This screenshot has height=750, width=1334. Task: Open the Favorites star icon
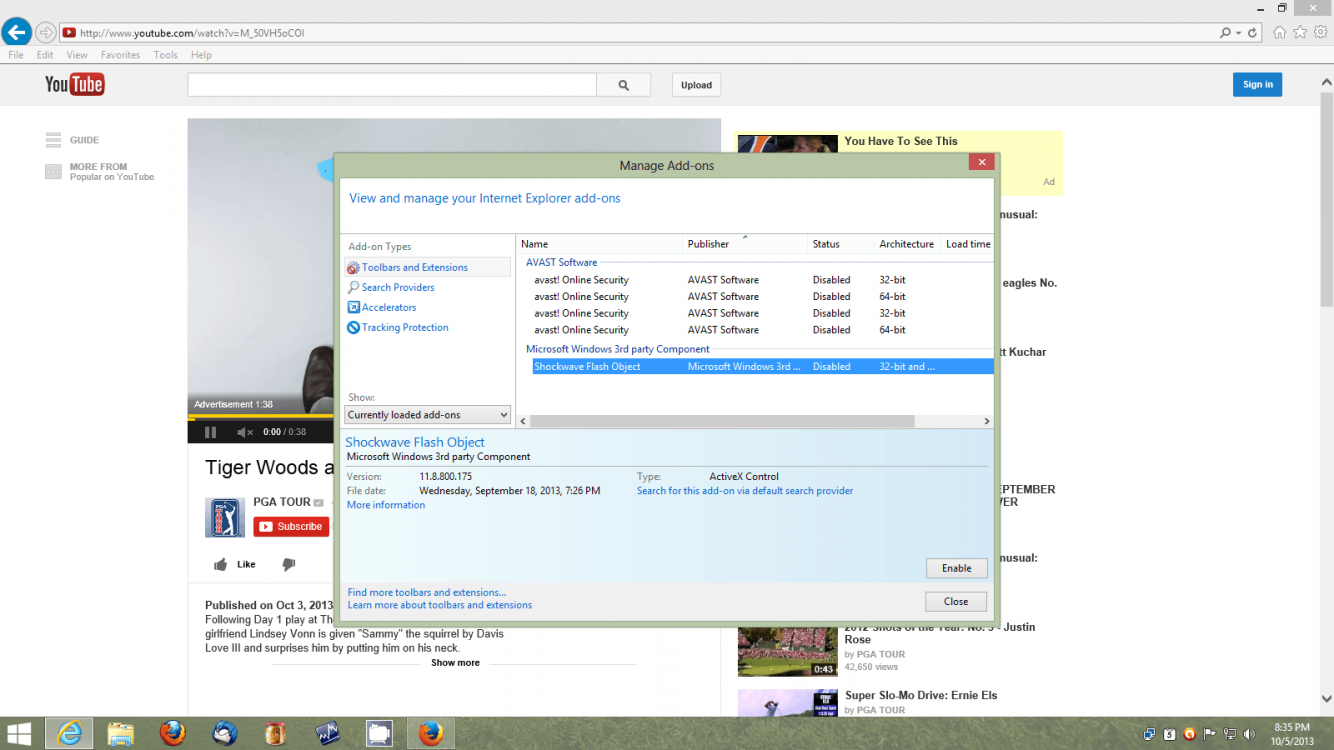click(x=1300, y=32)
